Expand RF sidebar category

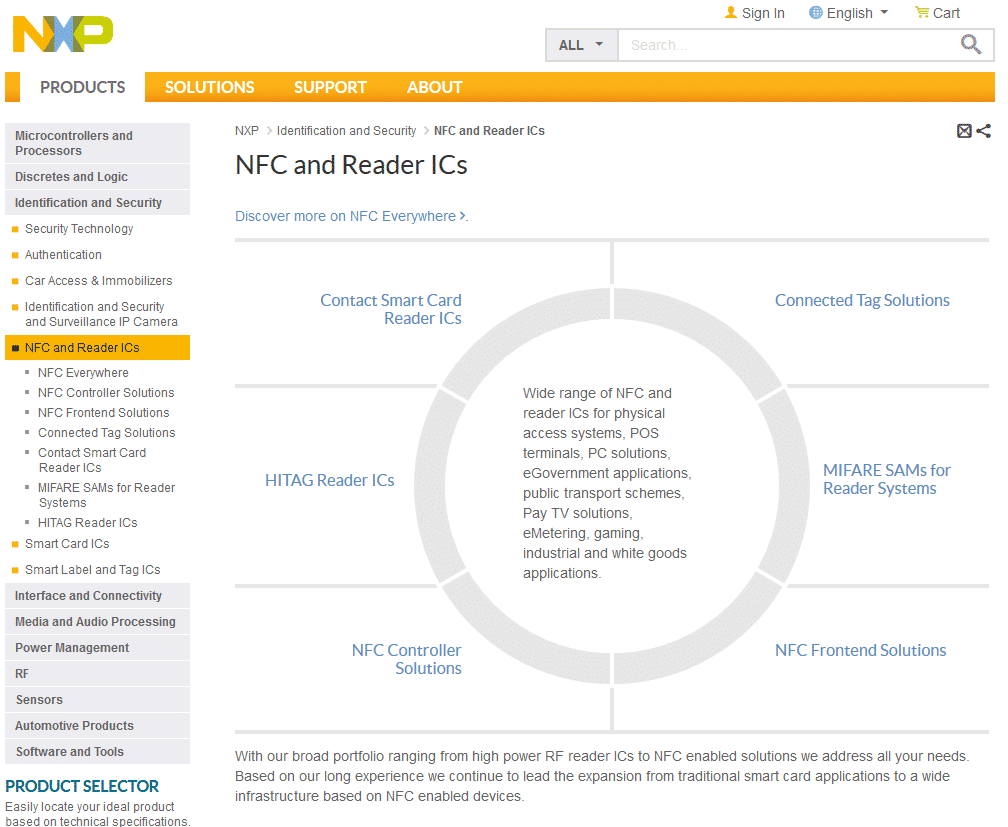click(98, 674)
